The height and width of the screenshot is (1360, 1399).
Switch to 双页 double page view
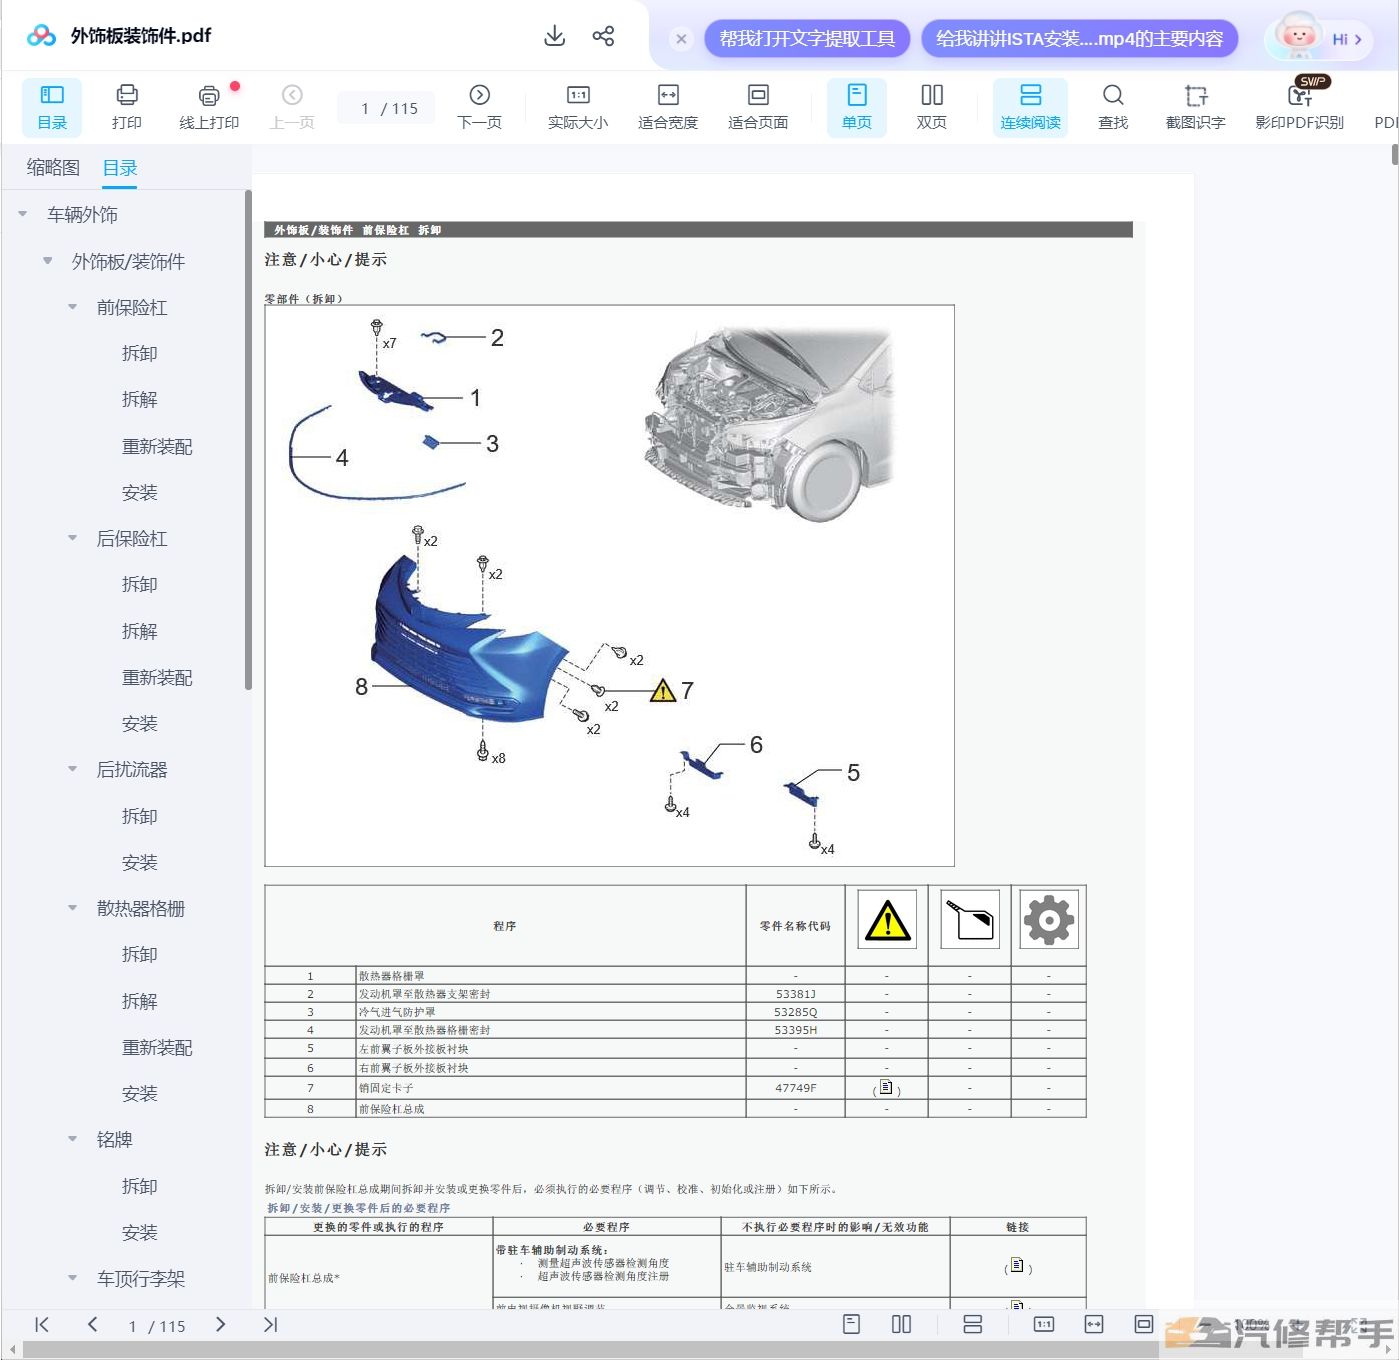pyautogui.click(x=932, y=107)
